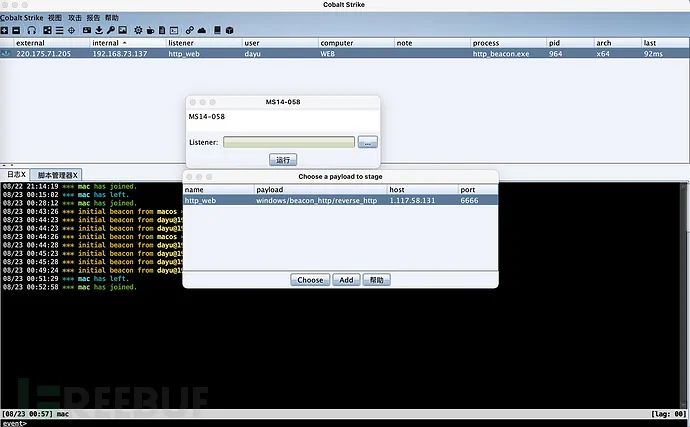Open the 帮助 menu in menu bar

pyautogui.click(x=112, y=18)
